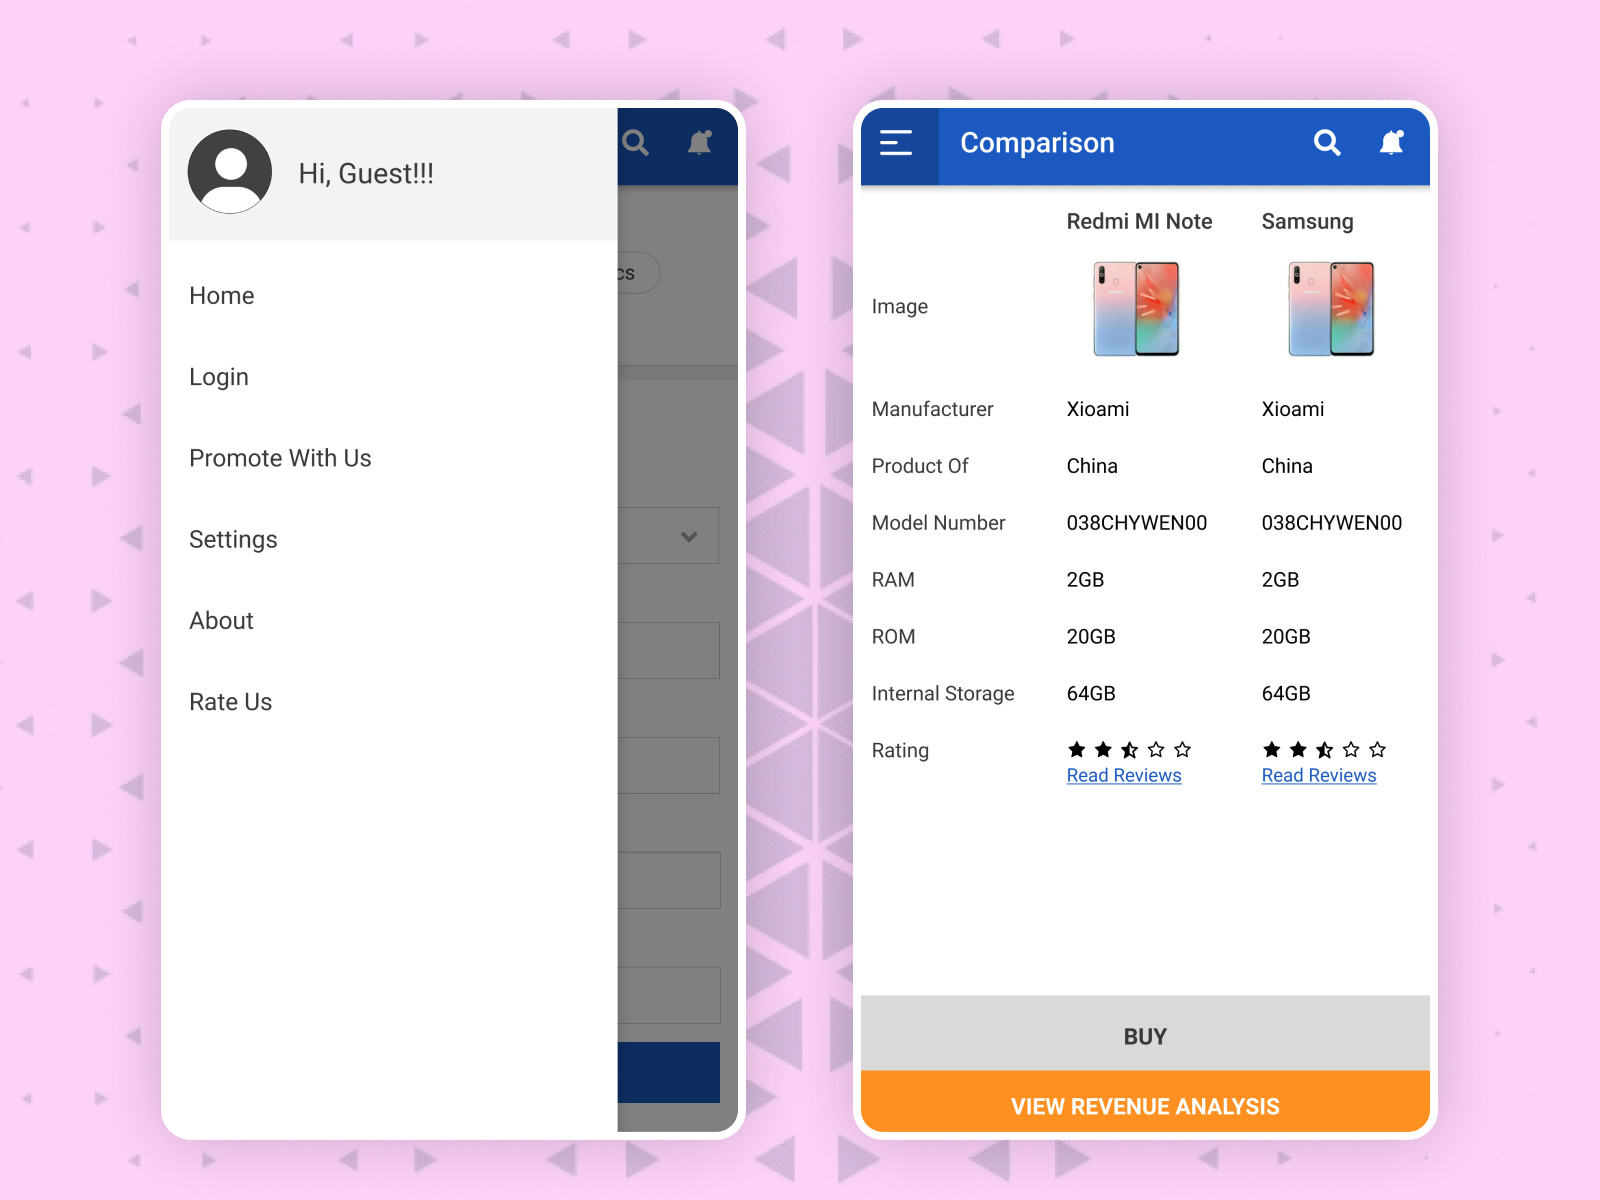Click the Redmi MI Note phone image
Screen dimensions: 1600x1200
click(x=1136, y=309)
